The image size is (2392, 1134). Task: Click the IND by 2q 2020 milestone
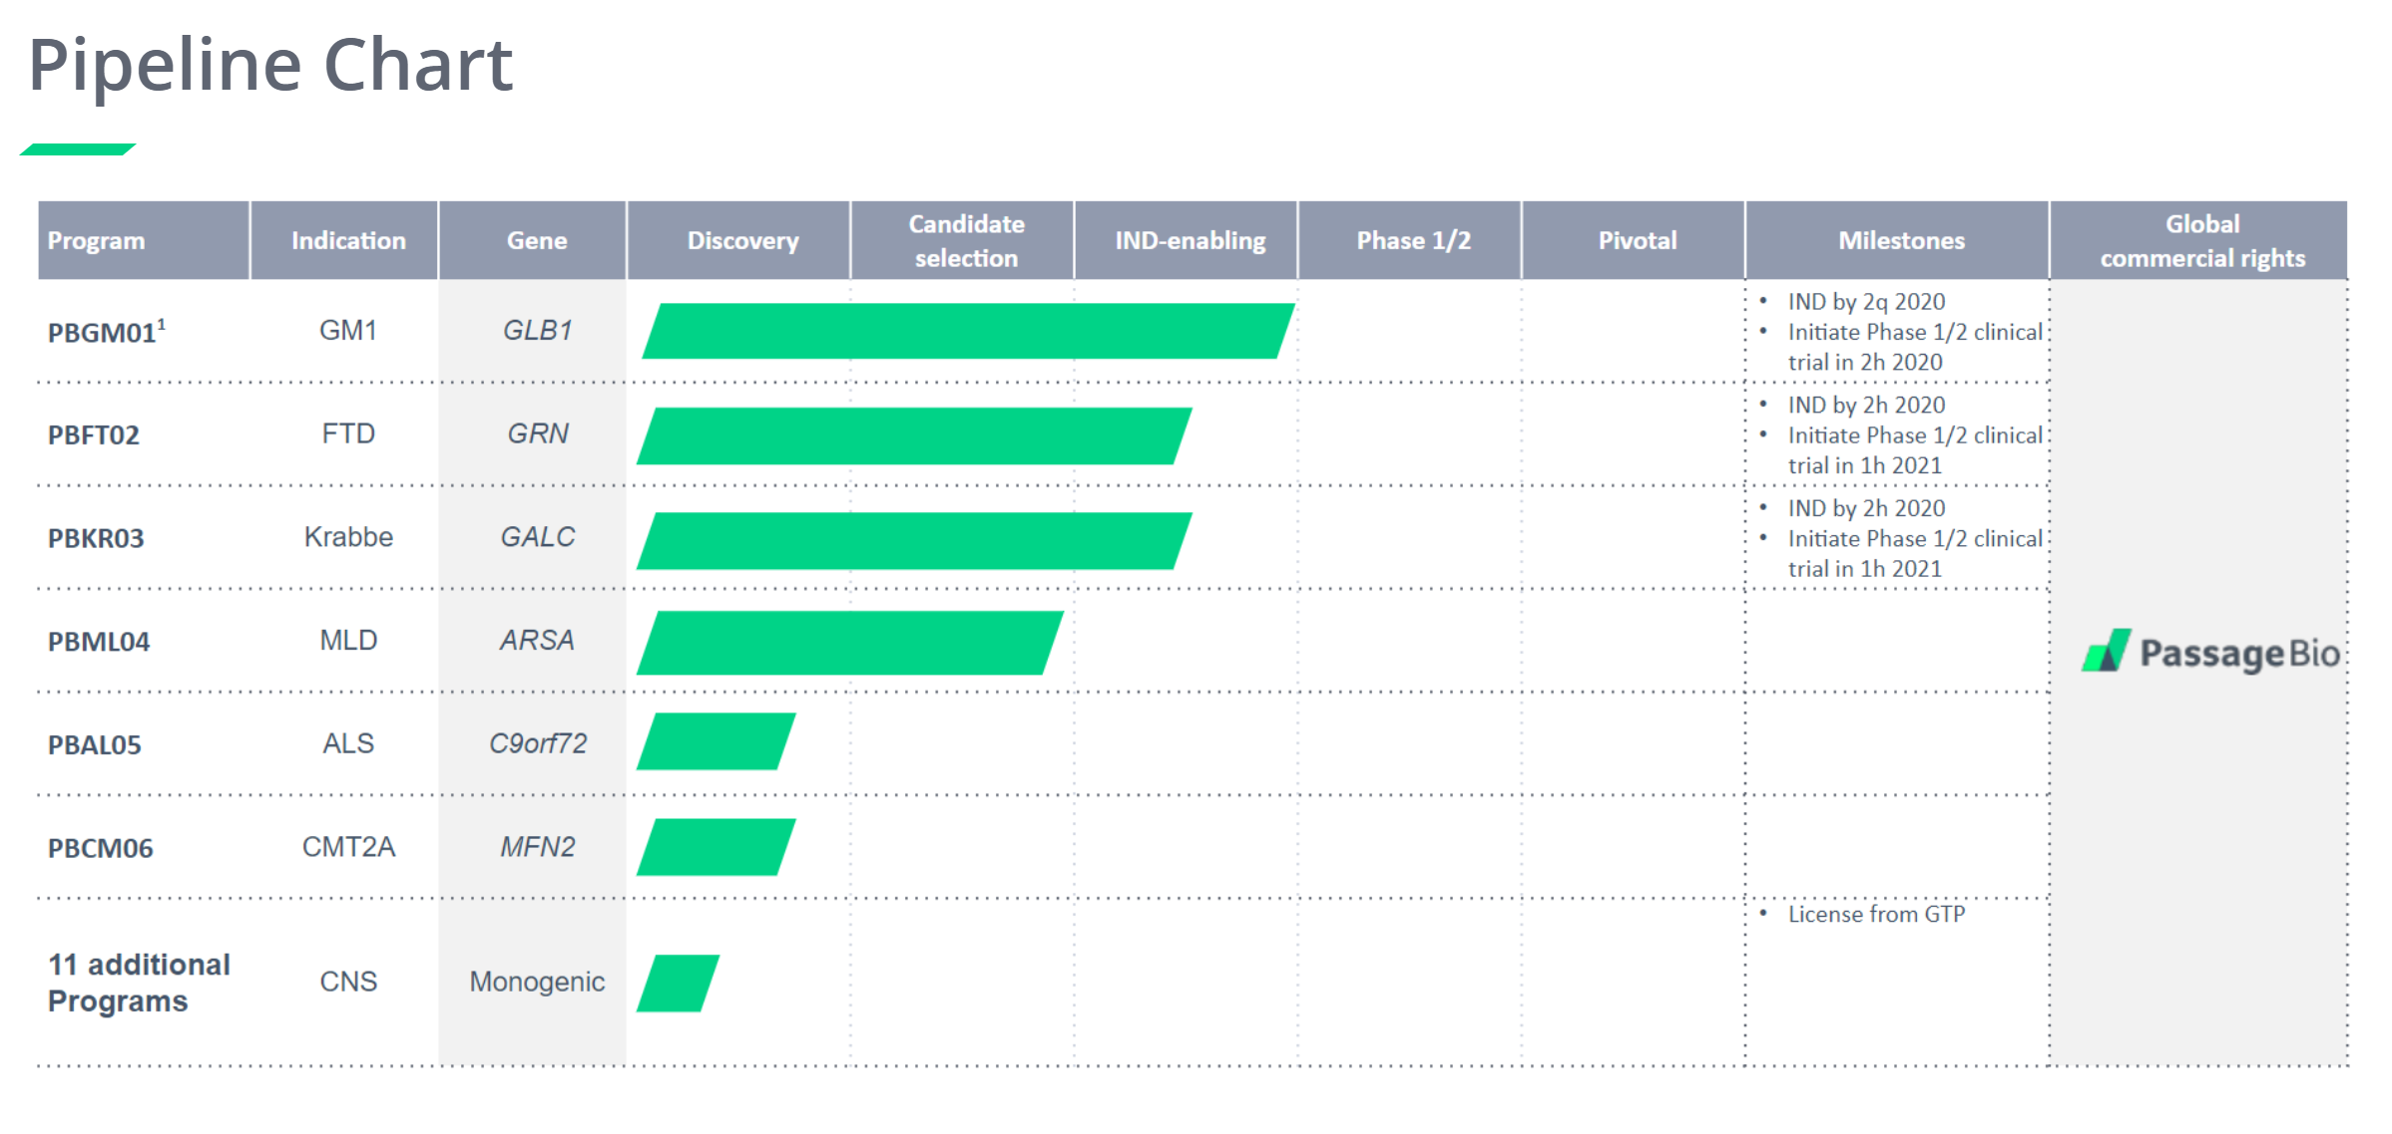click(1866, 302)
